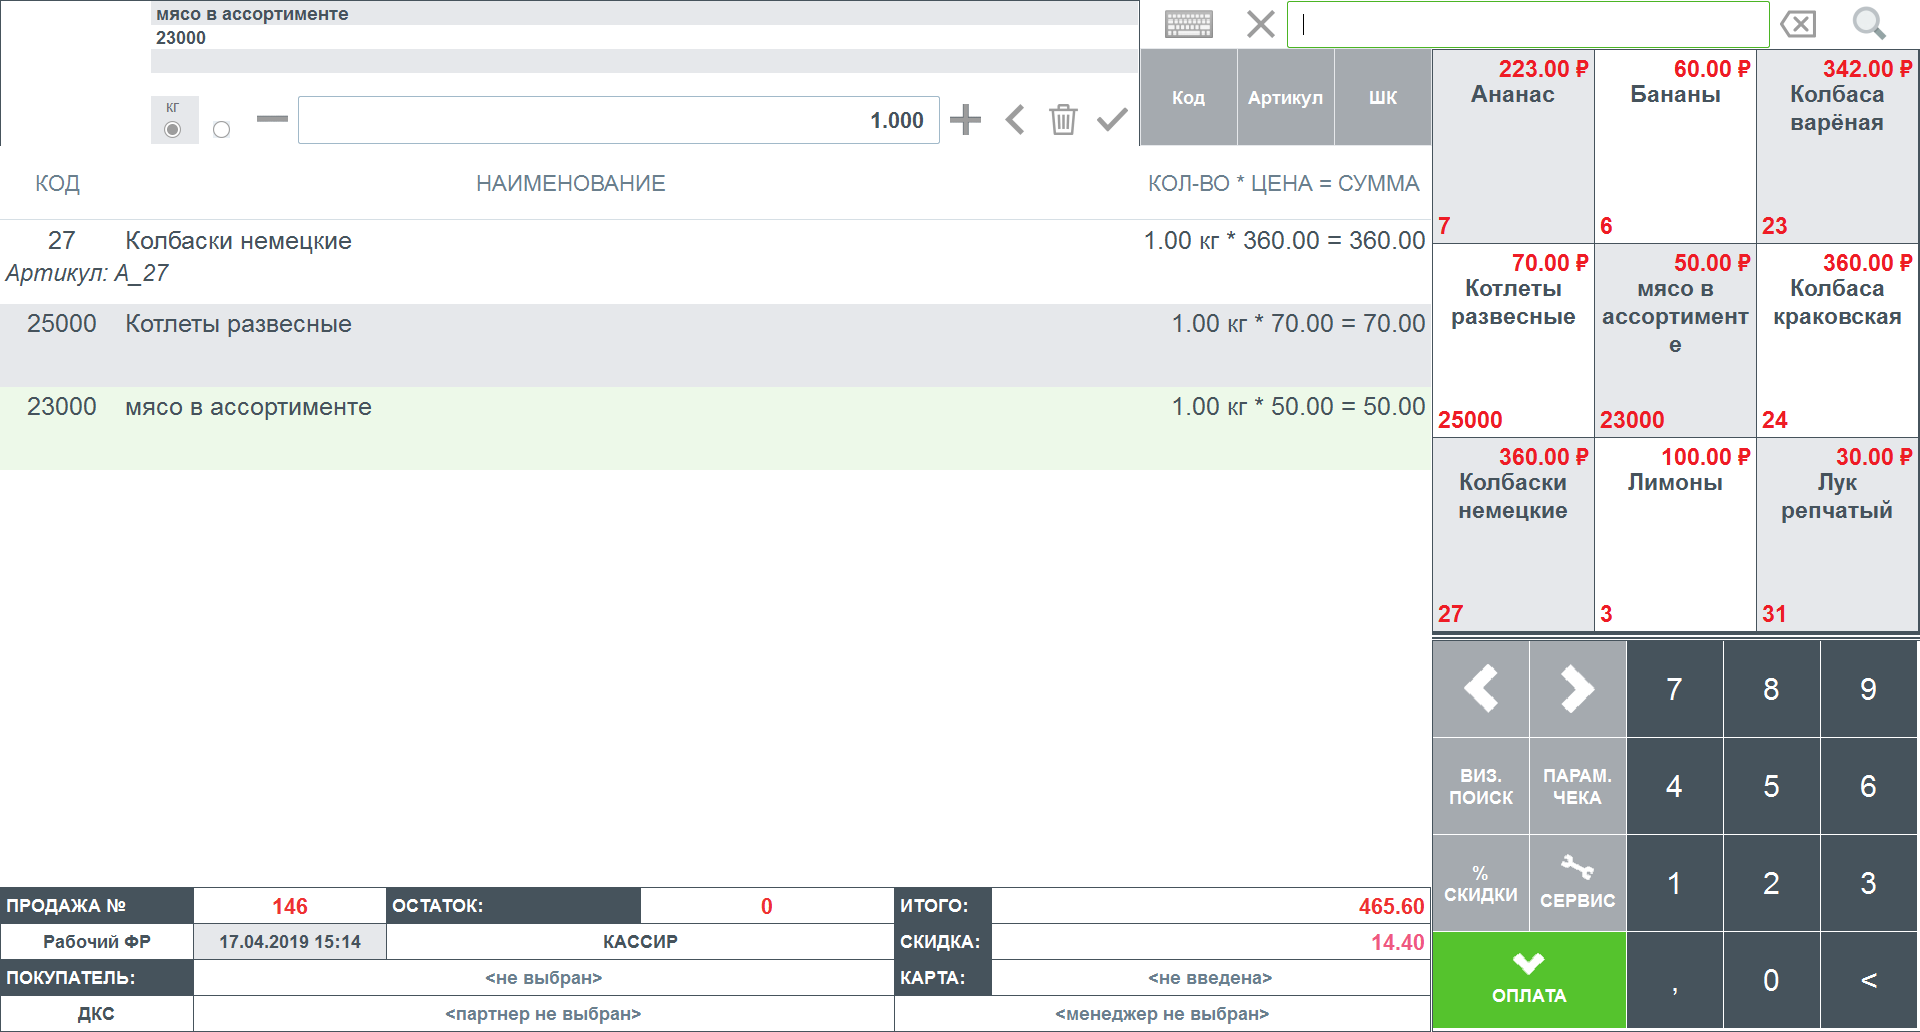Confirm quantity with the checkmark icon
Viewport: 1920px width, 1032px height.
[1112, 120]
